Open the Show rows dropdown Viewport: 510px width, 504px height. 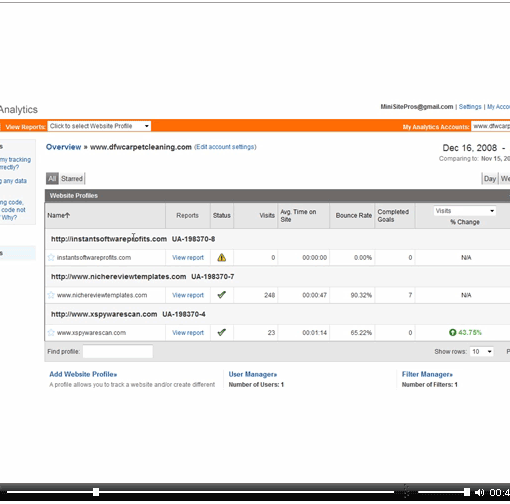click(x=481, y=352)
